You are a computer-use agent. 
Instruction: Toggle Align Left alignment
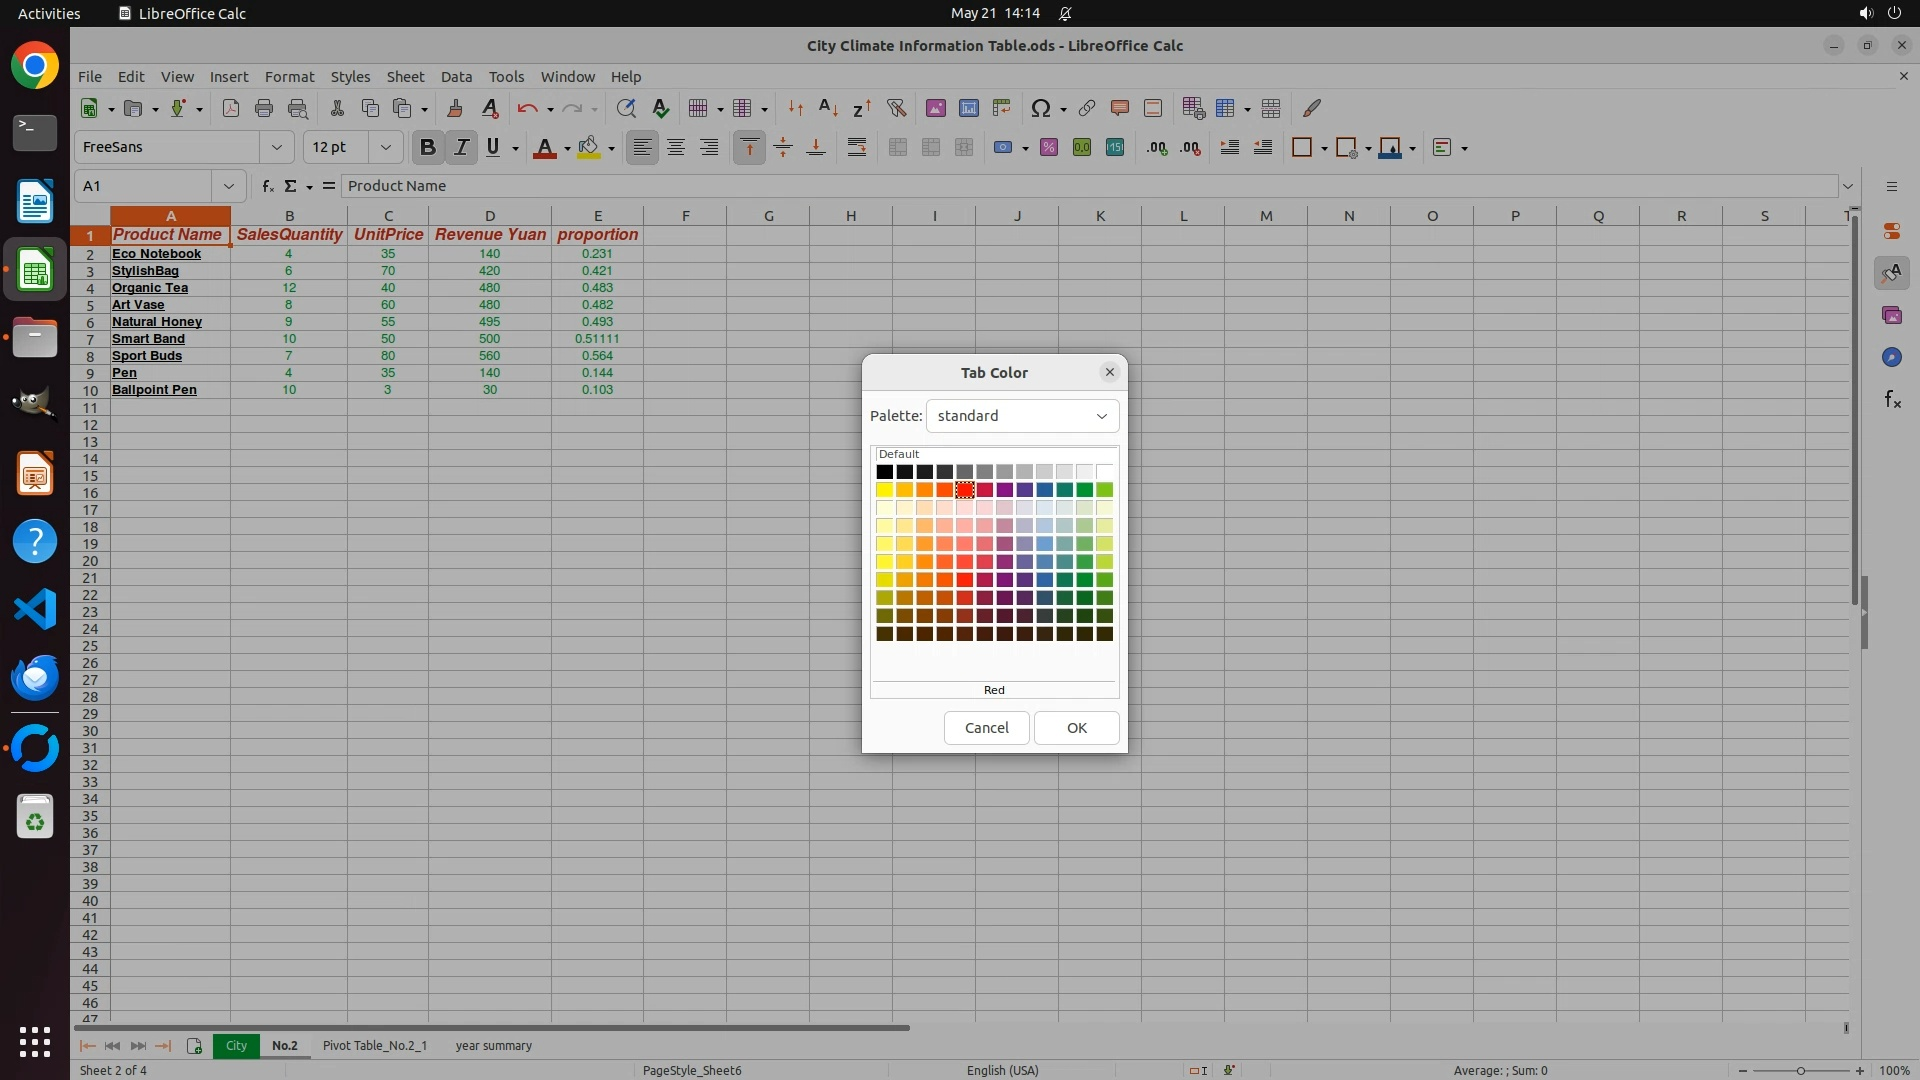point(642,147)
